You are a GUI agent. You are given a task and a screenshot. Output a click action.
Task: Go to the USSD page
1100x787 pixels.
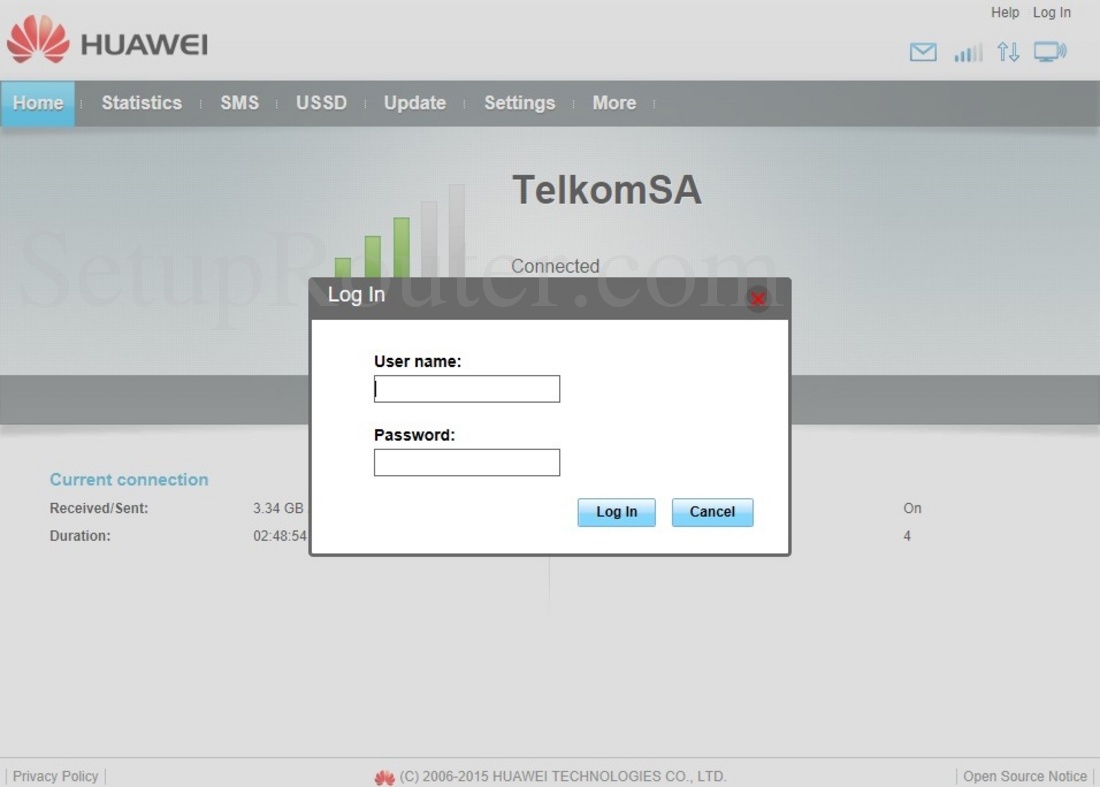pos(321,103)
